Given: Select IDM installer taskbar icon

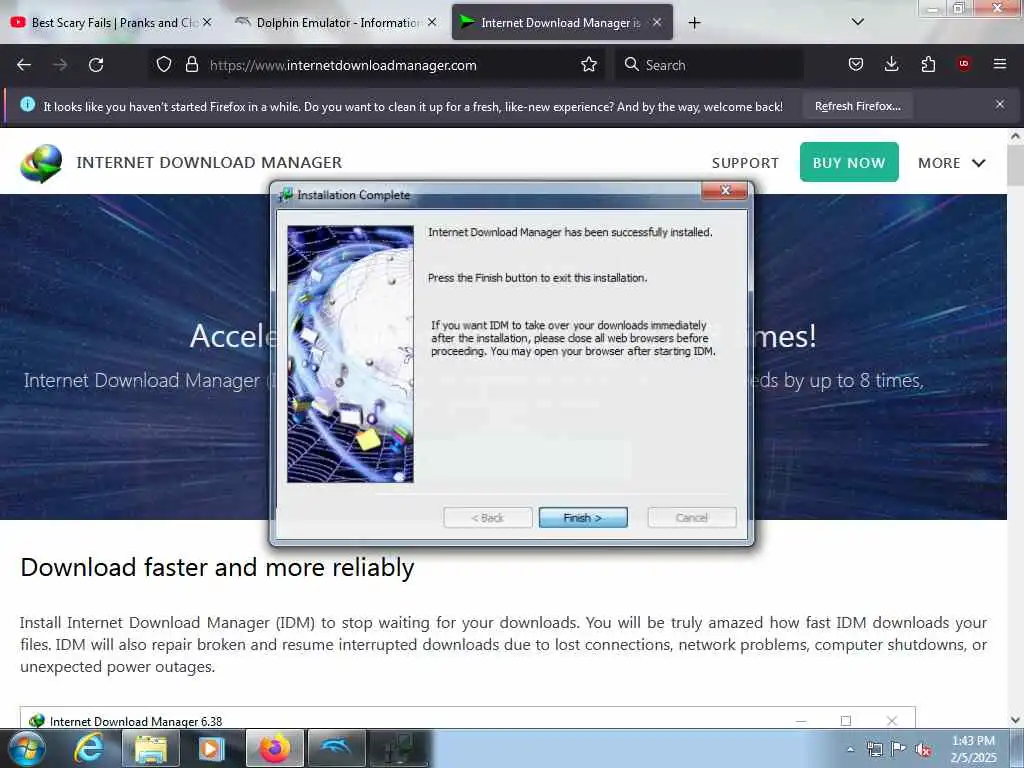Looking at the screenshot, I should [398, 748].
